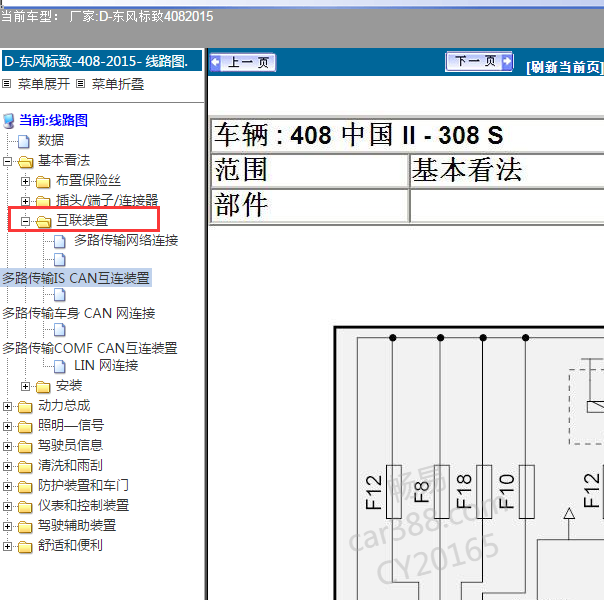
Task: Click the 驾驶员信息 folder icon
Action: [x=25, y=446]
